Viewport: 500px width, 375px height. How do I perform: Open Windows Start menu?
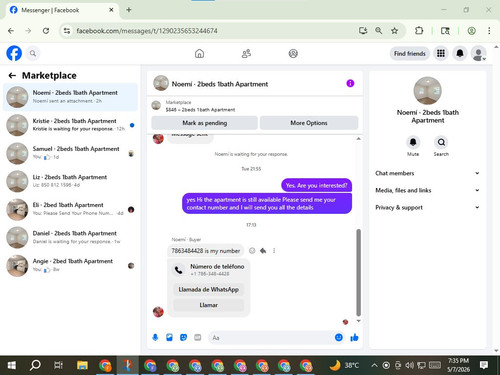click(12, 365)
